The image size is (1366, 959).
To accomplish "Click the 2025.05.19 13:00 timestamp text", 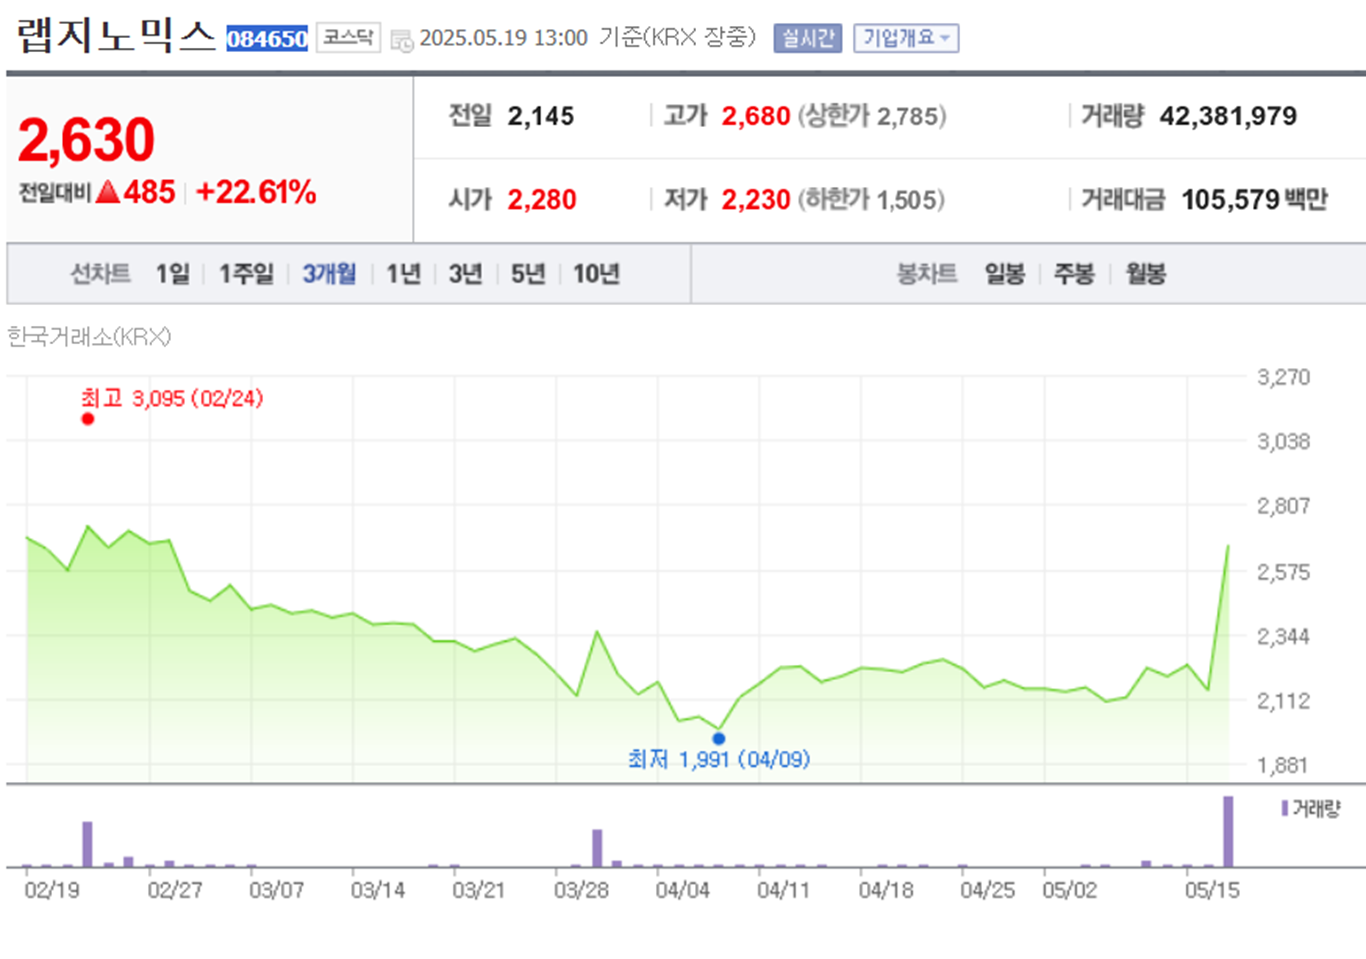I will 503,38.
